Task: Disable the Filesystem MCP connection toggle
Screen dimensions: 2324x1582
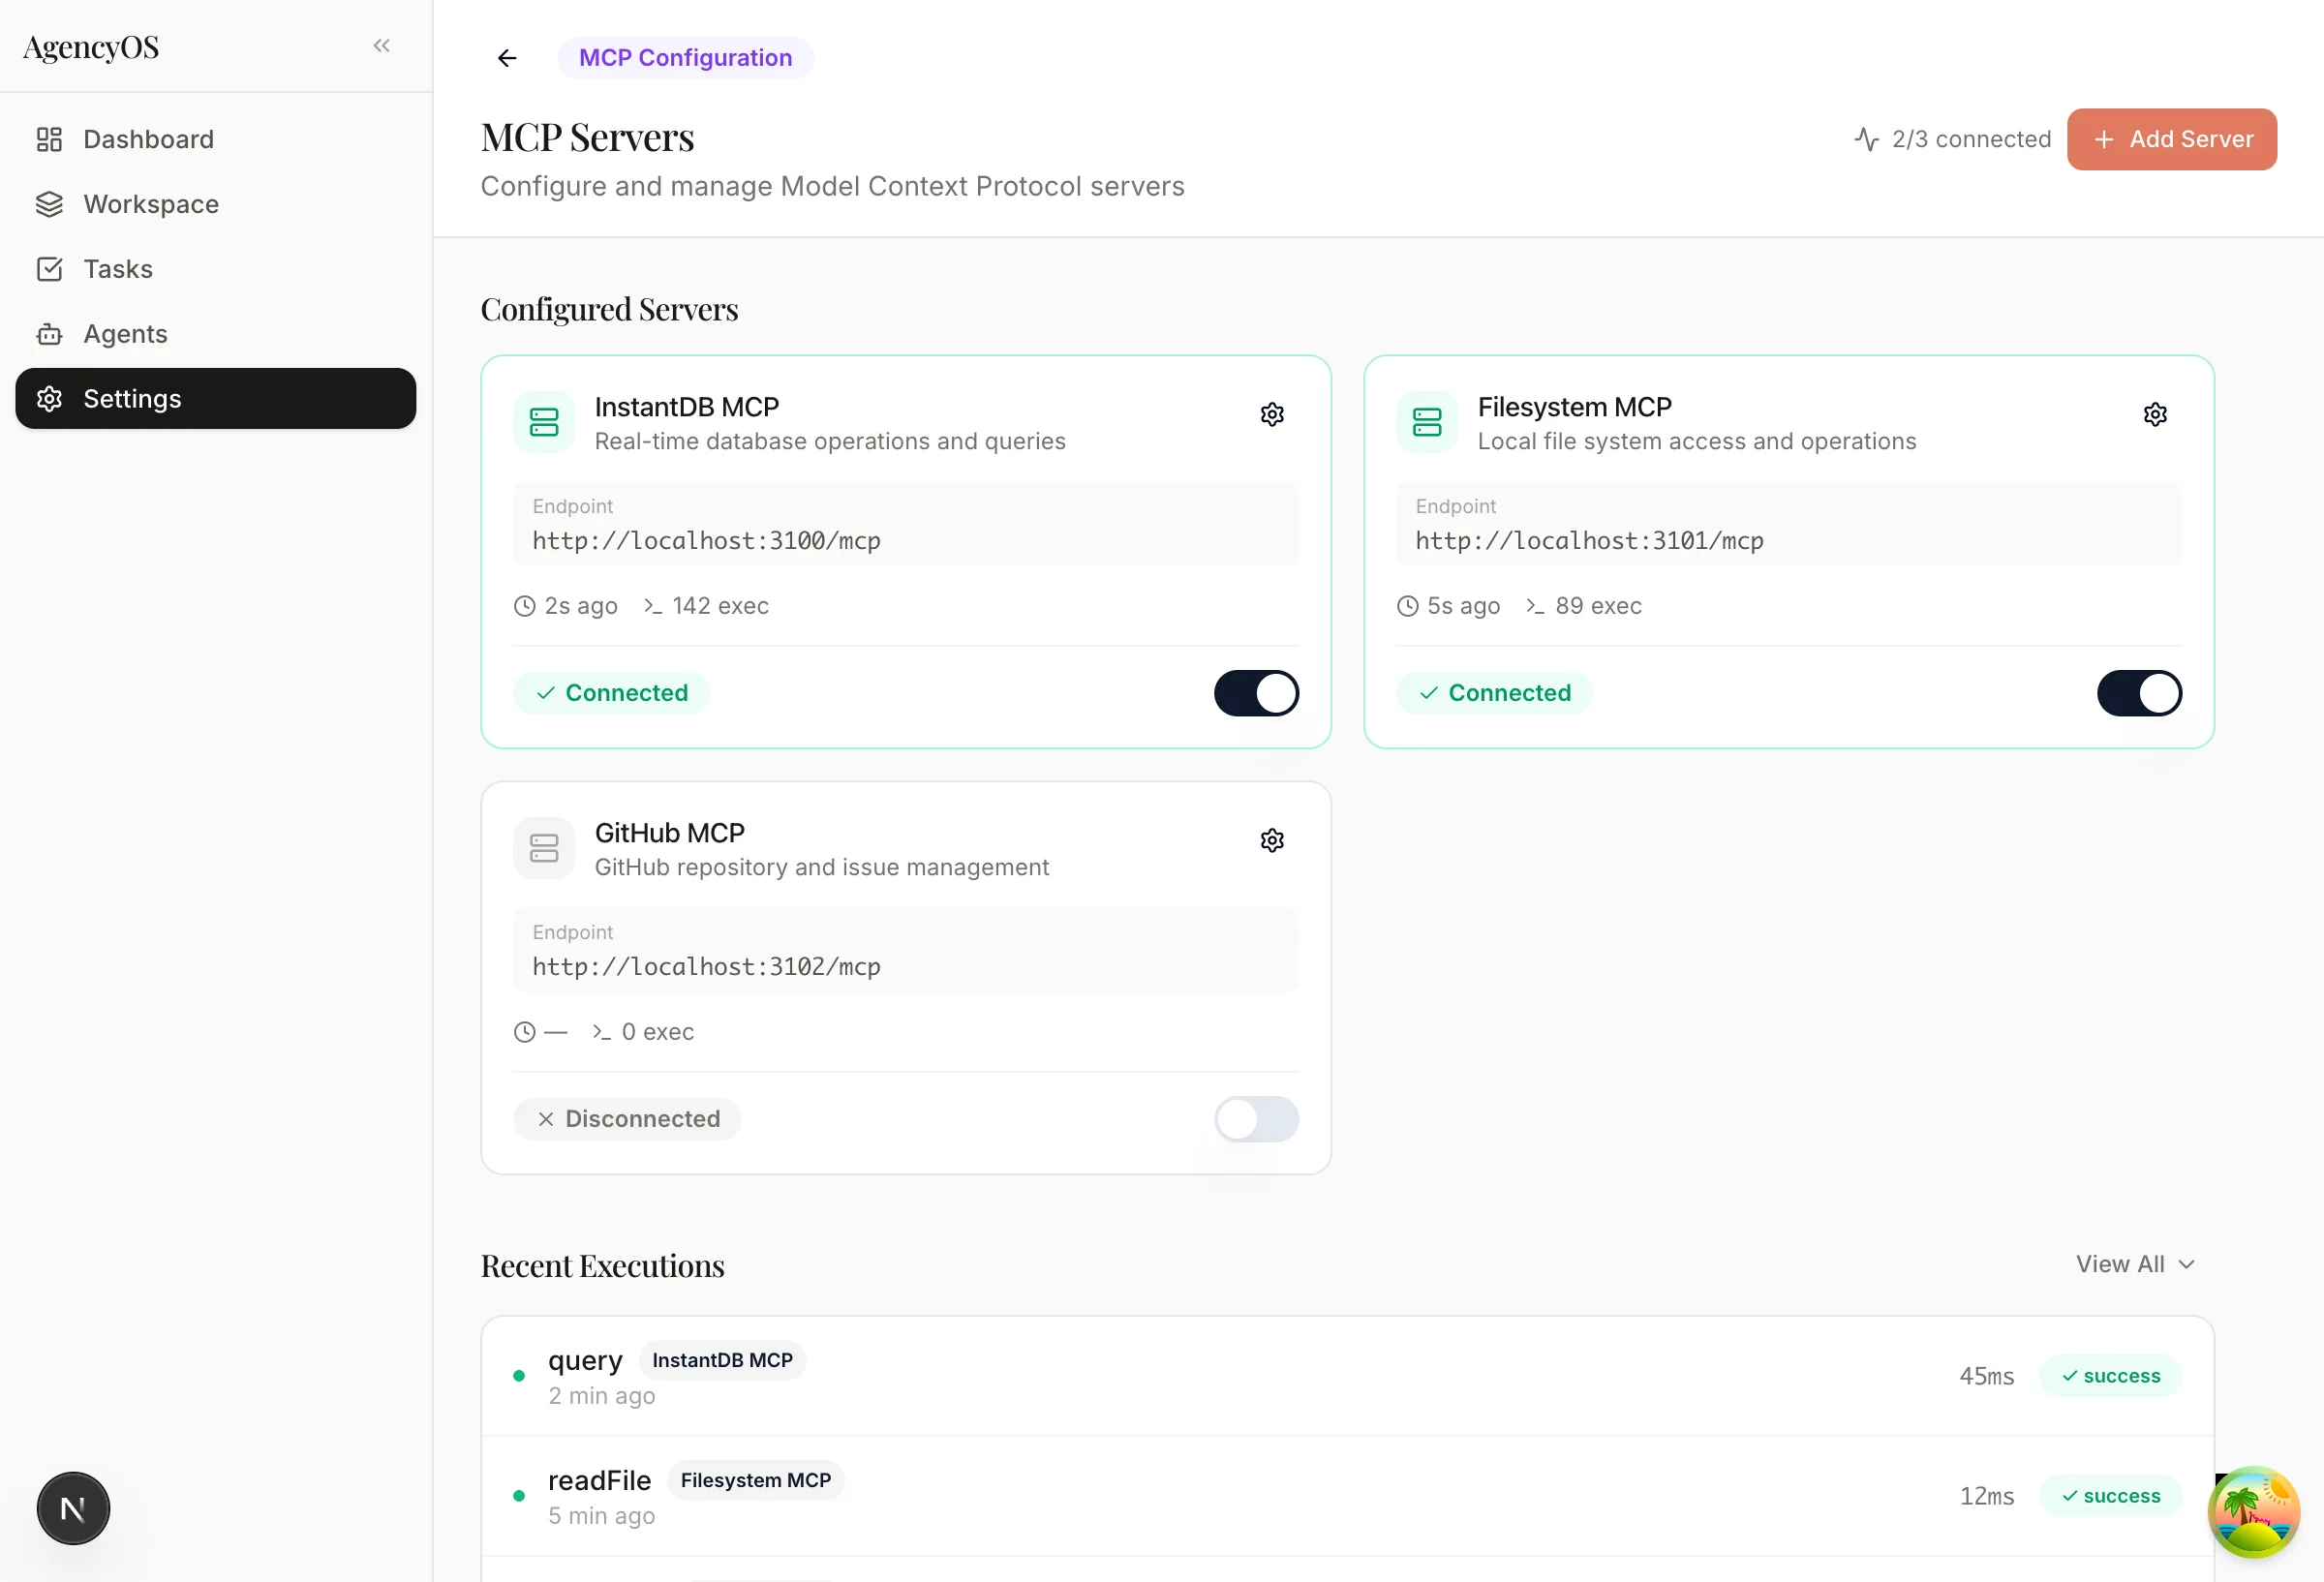Action: [2139, 693]
